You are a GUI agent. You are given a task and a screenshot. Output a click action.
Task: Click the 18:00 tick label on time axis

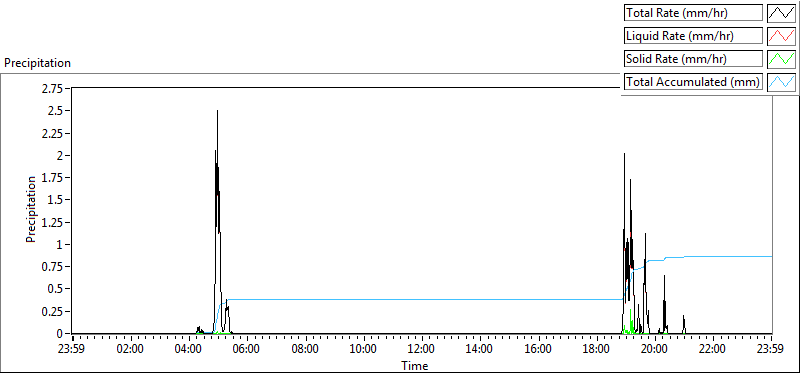597,350
